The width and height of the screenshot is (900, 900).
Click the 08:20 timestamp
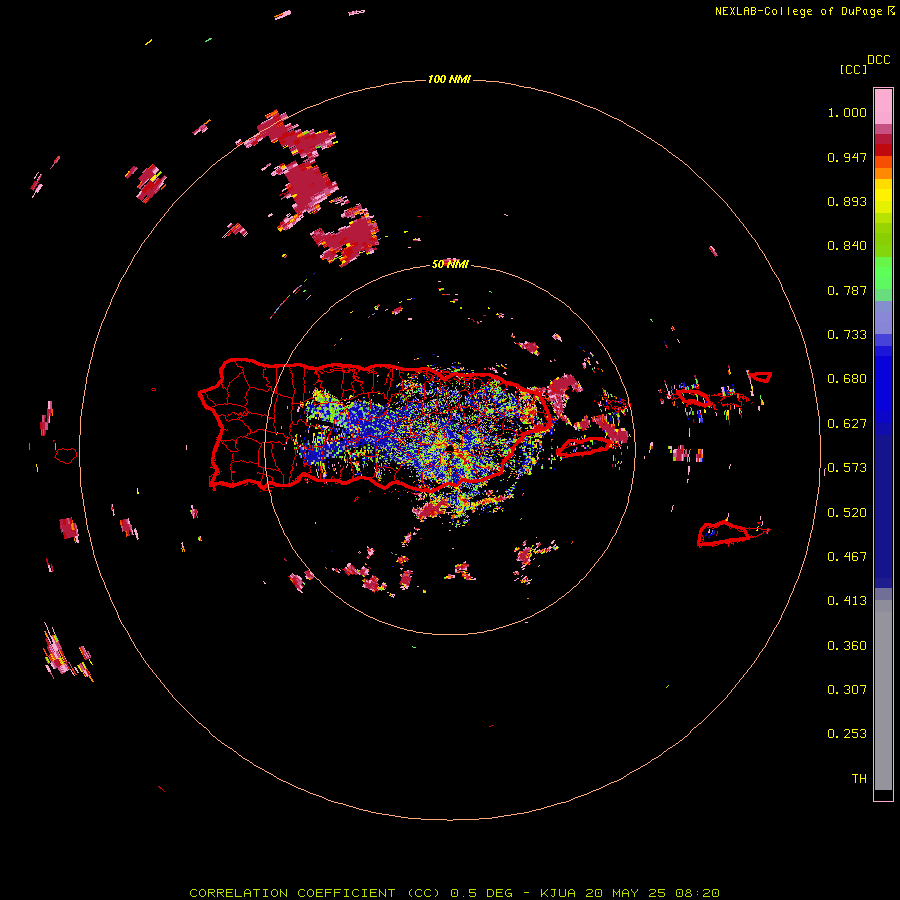pos(697,893)
